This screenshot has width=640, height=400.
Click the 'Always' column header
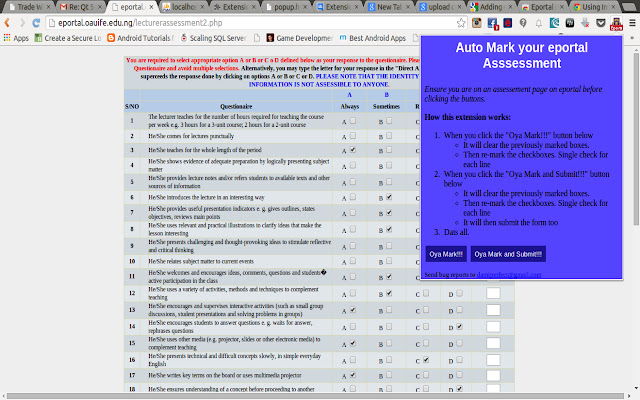(x=350, y=107)
